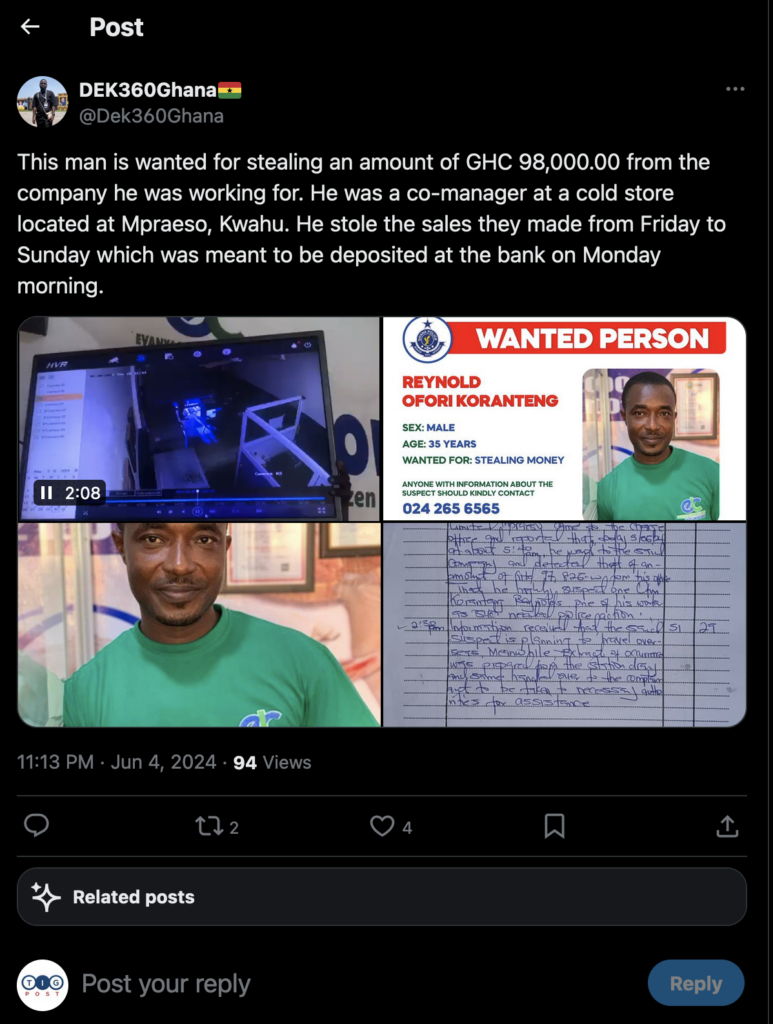Like the post with heart icon
This screenshot has height=1024, width=773.
click(382, 826)
